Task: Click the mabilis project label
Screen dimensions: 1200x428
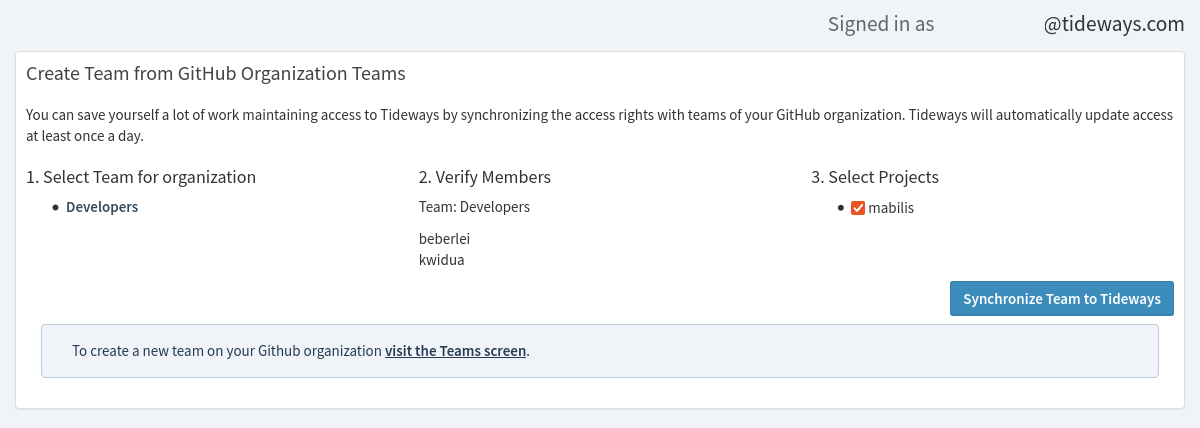Action: [891, 208]
